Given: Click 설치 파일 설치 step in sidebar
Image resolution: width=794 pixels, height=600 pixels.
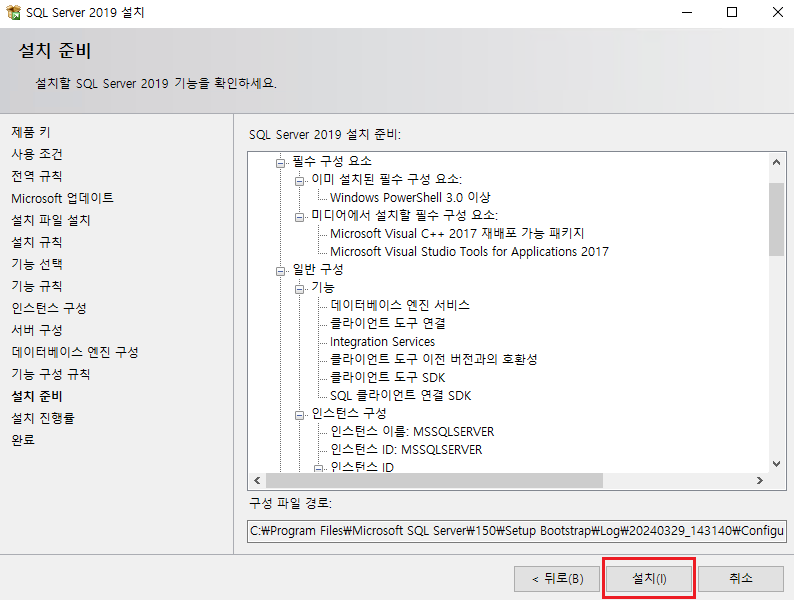Looking at the screenshot, I should 51,220.
